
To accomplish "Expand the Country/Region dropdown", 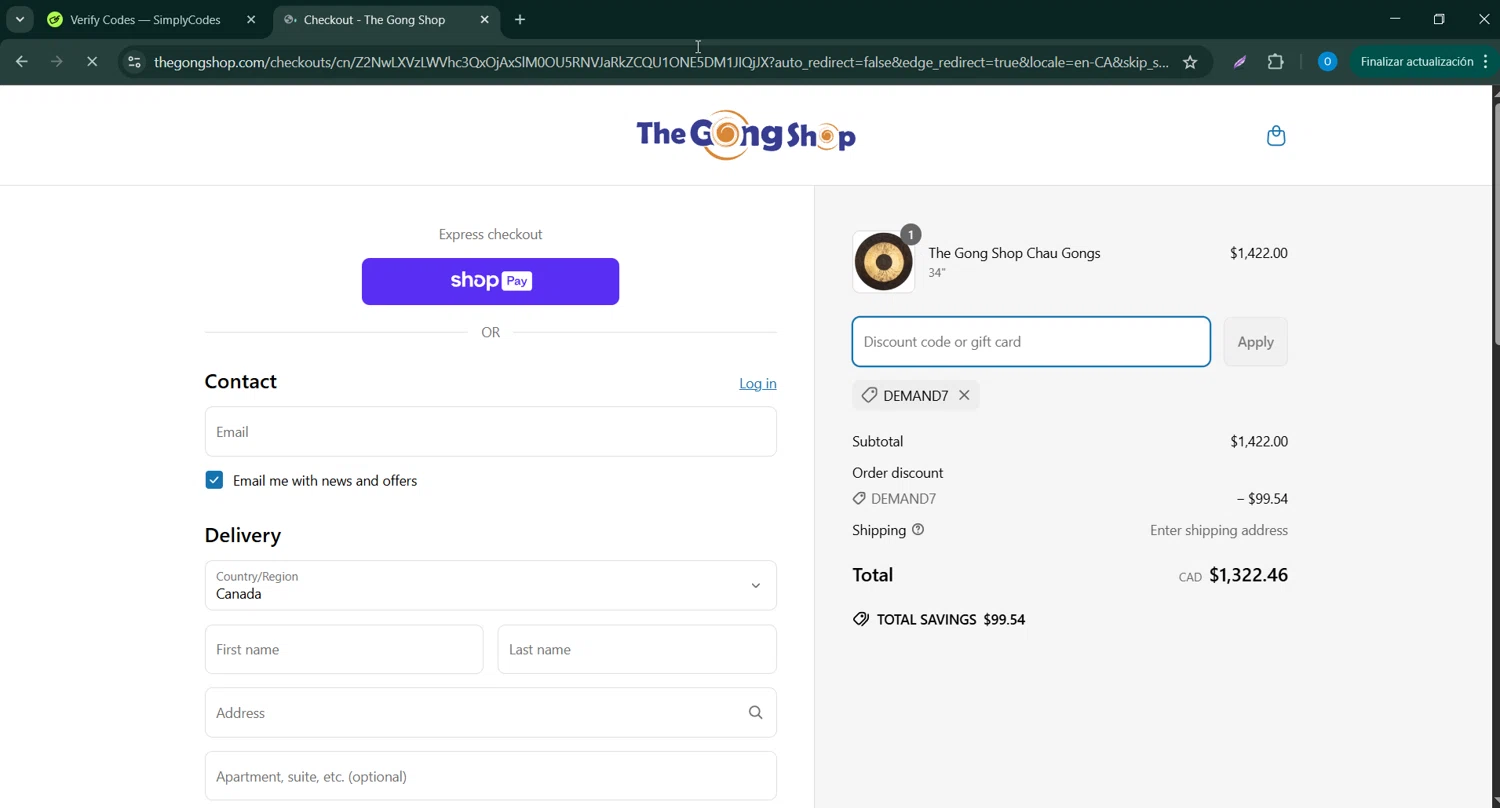I will pyautogui.click(x=490, y=585).
